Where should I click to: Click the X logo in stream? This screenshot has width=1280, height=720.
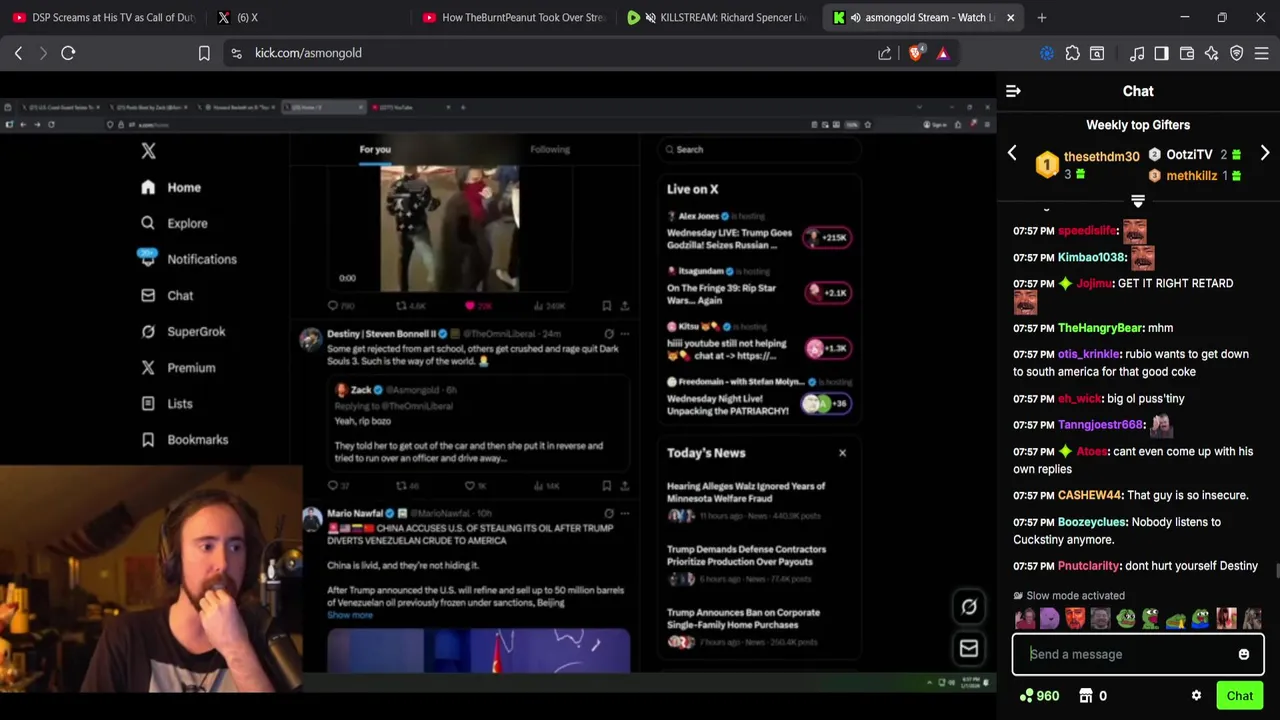click(x=148, y=151)
